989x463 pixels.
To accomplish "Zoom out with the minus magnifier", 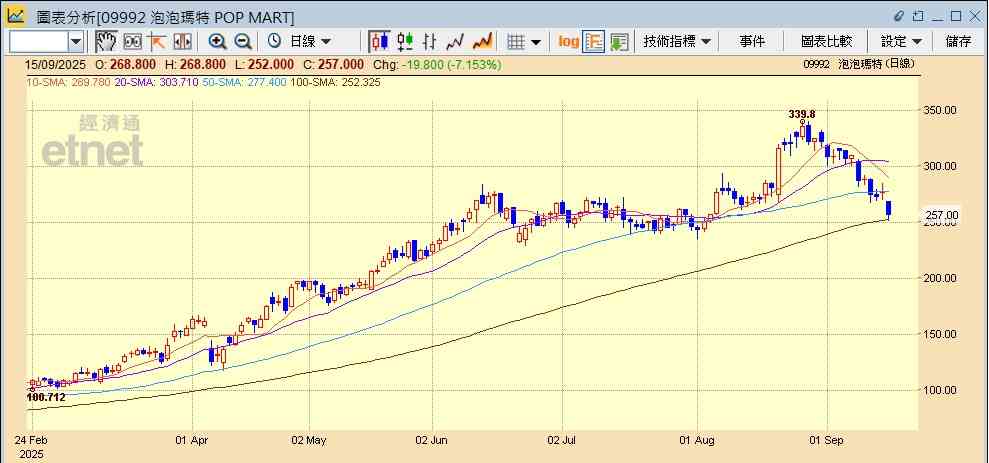I will click(243, 42).
